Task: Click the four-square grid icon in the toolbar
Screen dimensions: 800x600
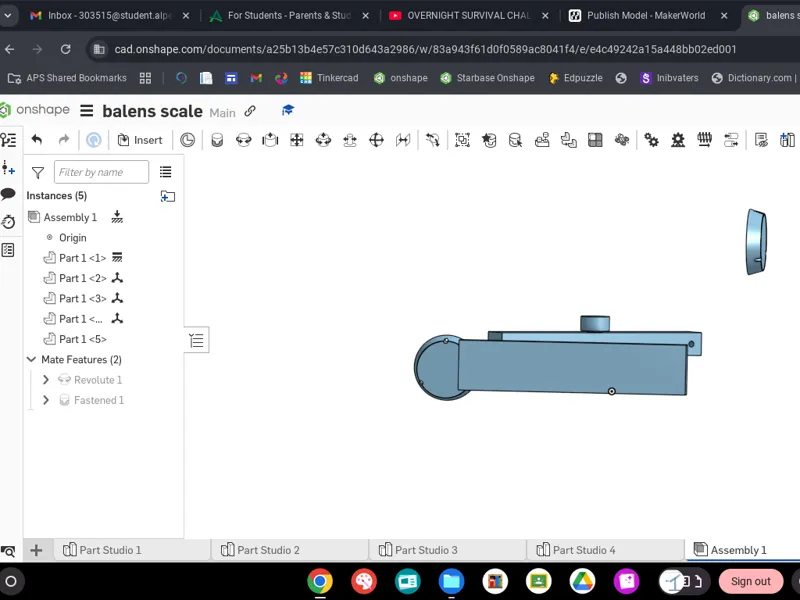Action: (x=595, y=140)
